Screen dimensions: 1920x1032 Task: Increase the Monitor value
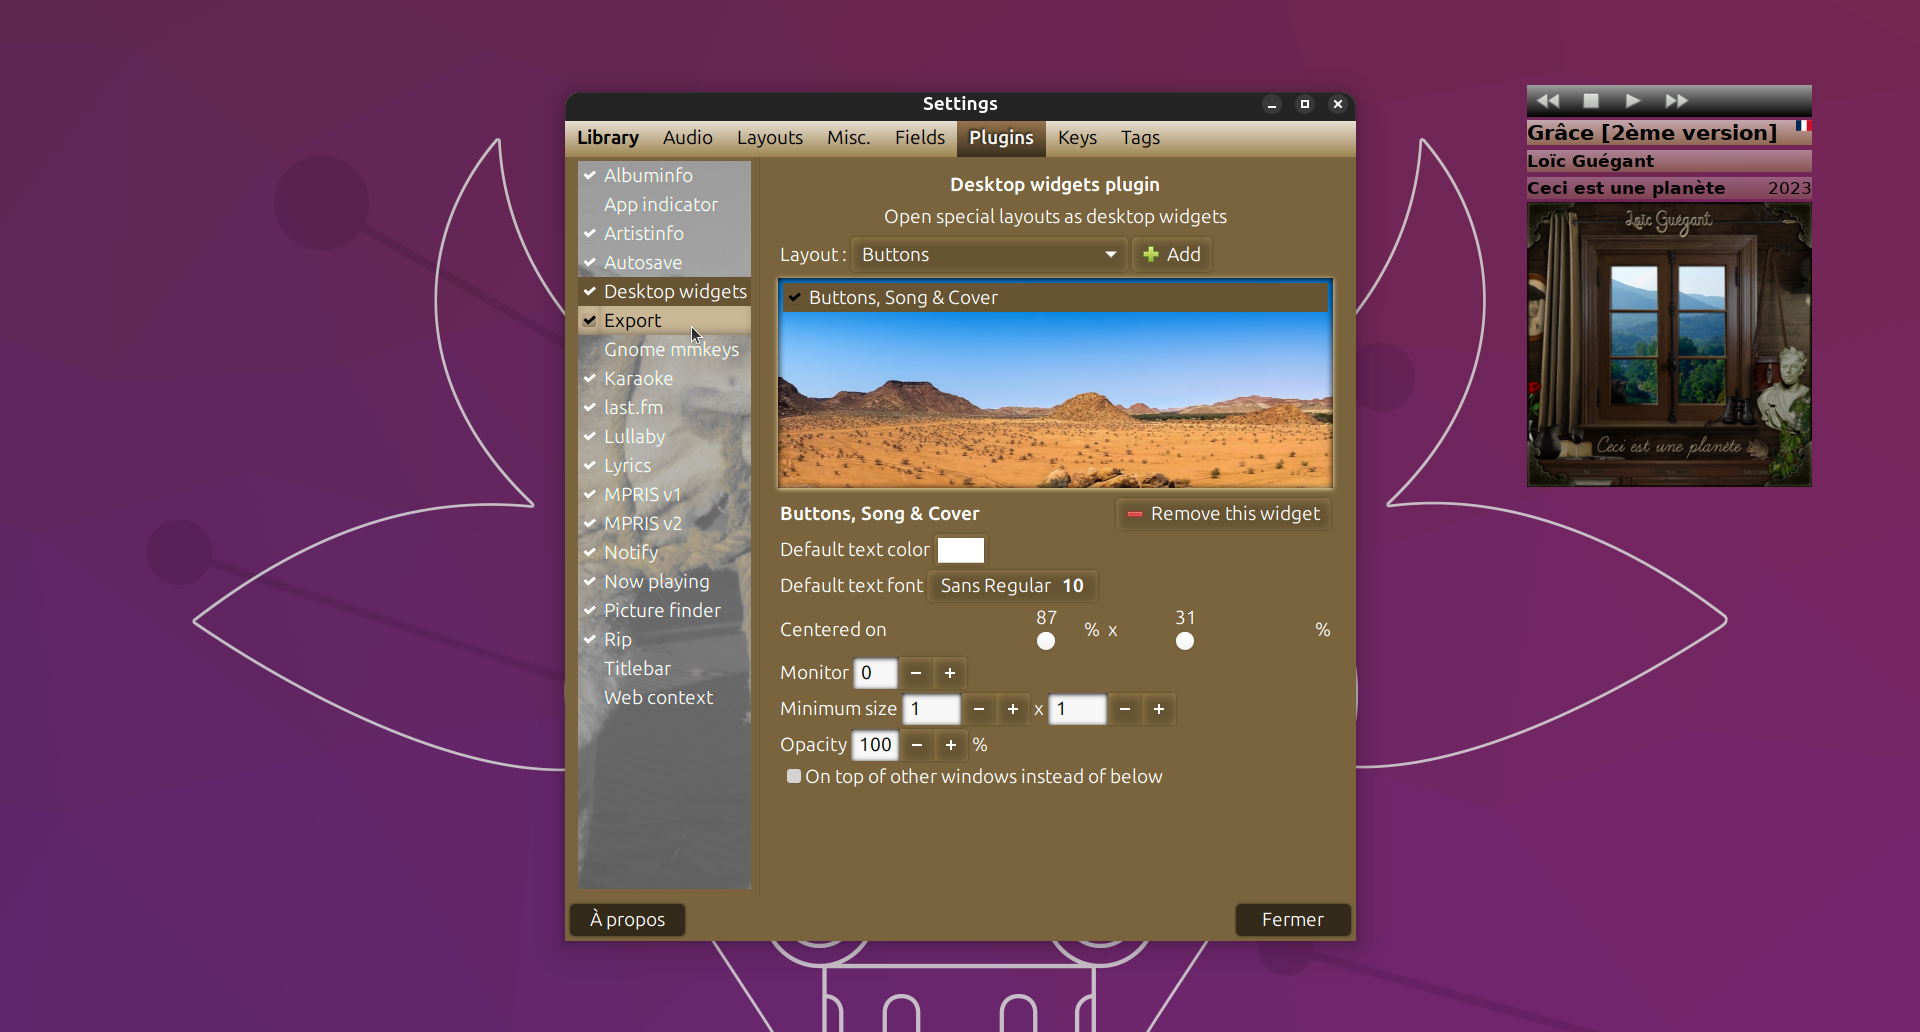(950, 673)
